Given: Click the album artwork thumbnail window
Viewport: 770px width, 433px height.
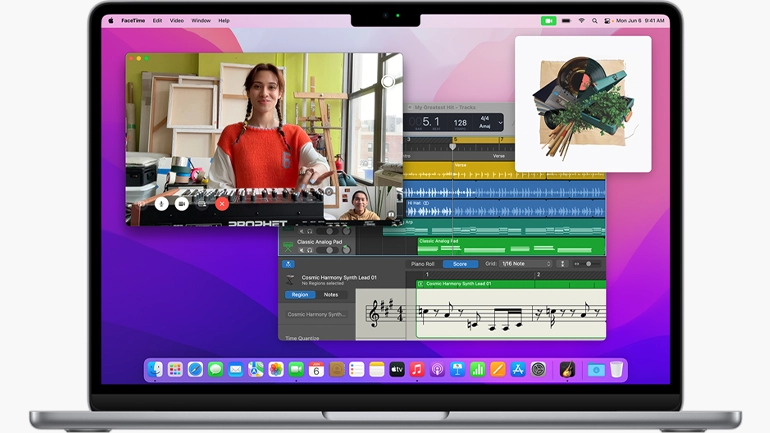Looking at the screenshot, I should [583, 104].
